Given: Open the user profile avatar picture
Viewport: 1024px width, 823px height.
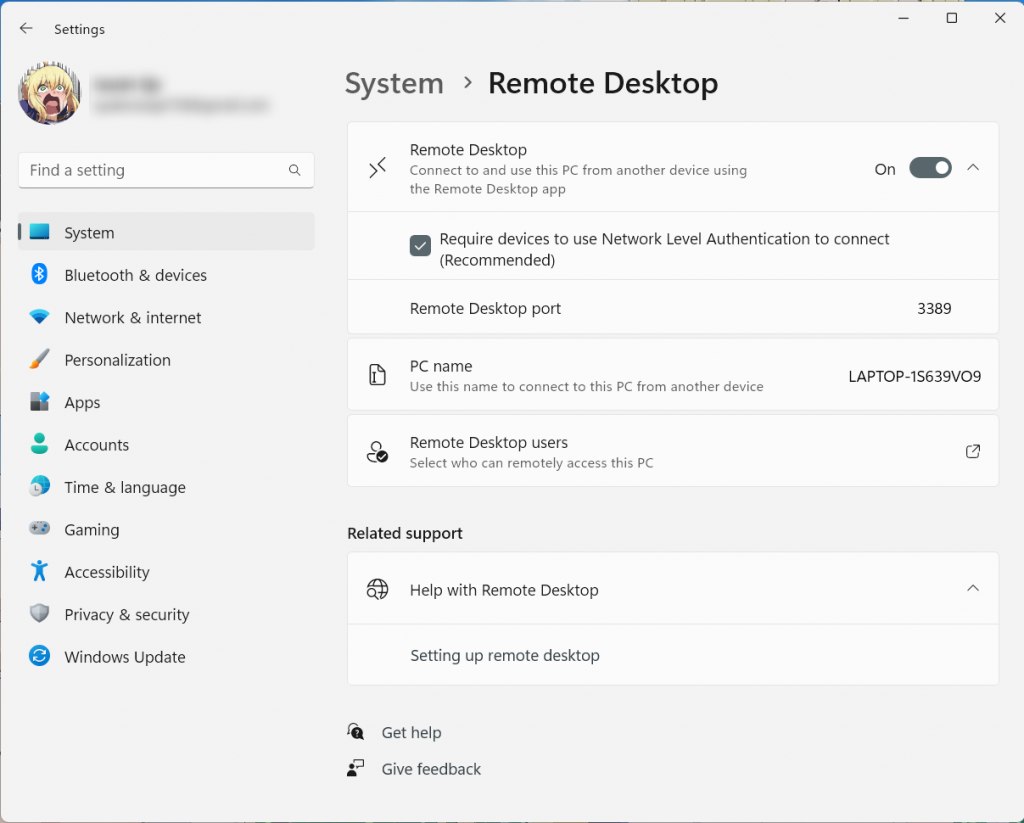Looking at the screenshot, I should [50, 93].
